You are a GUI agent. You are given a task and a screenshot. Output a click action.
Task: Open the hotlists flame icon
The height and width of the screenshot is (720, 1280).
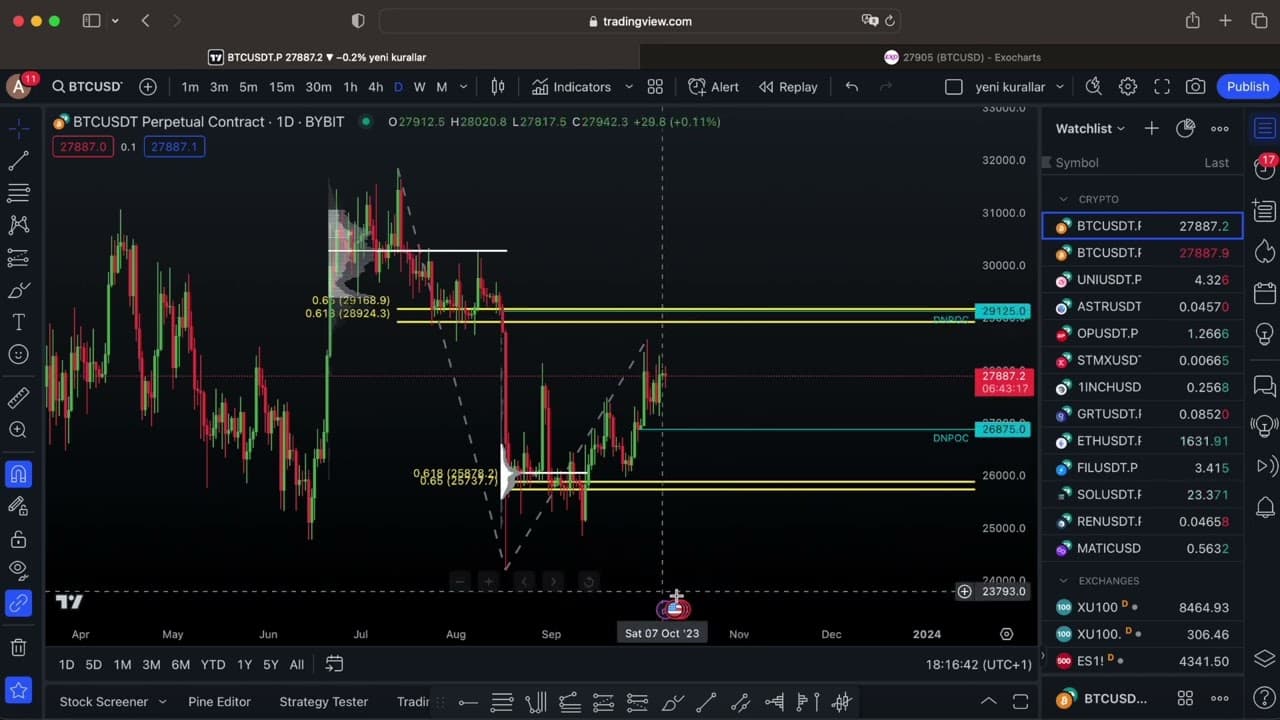click(1265, 250)
